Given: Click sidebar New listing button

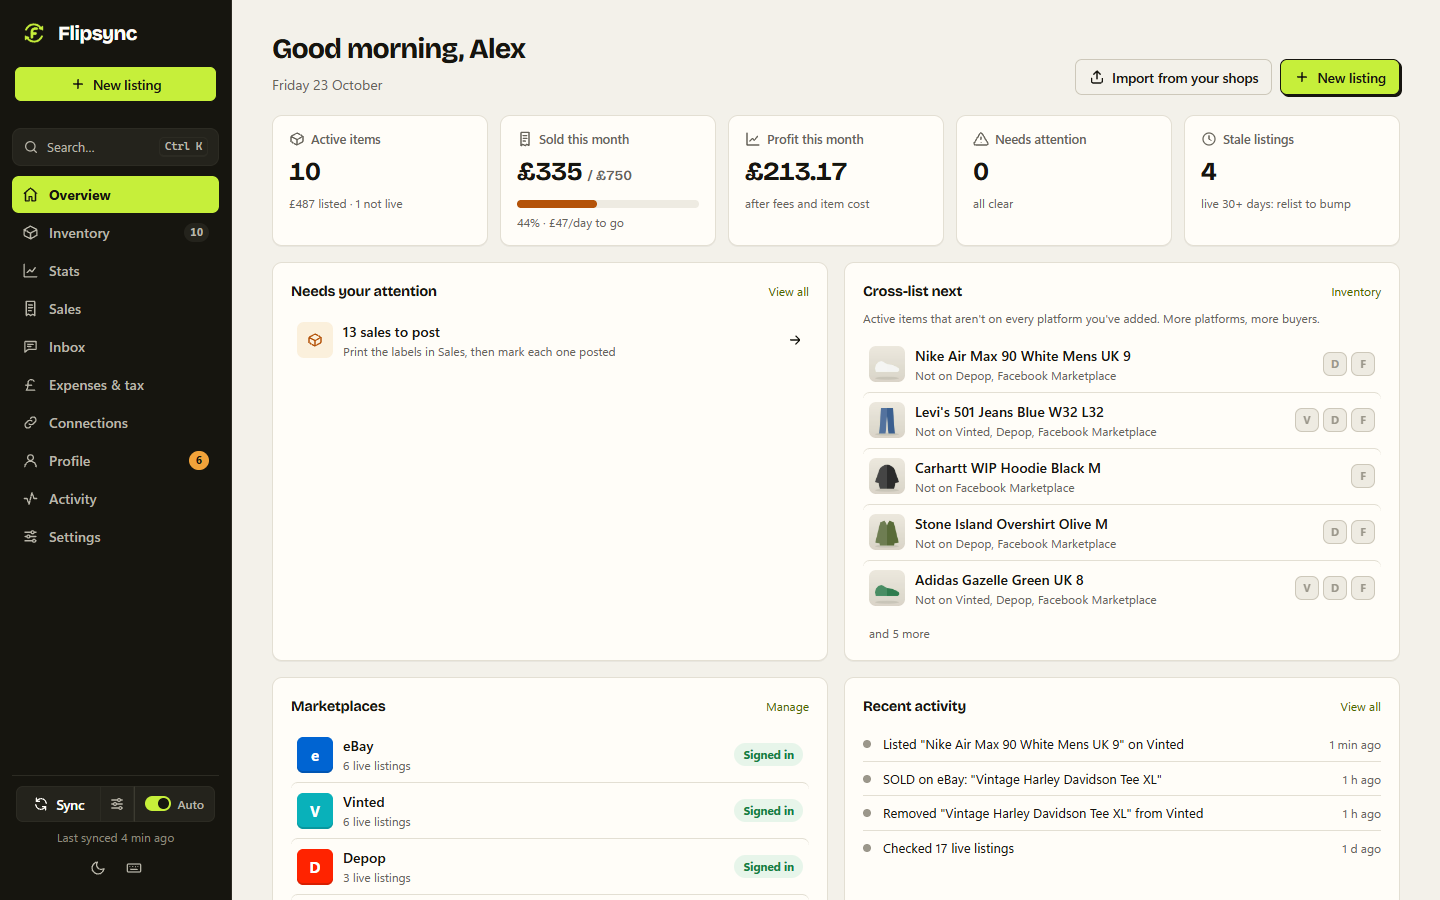Looking at the screenshot, I should (115, 85).
